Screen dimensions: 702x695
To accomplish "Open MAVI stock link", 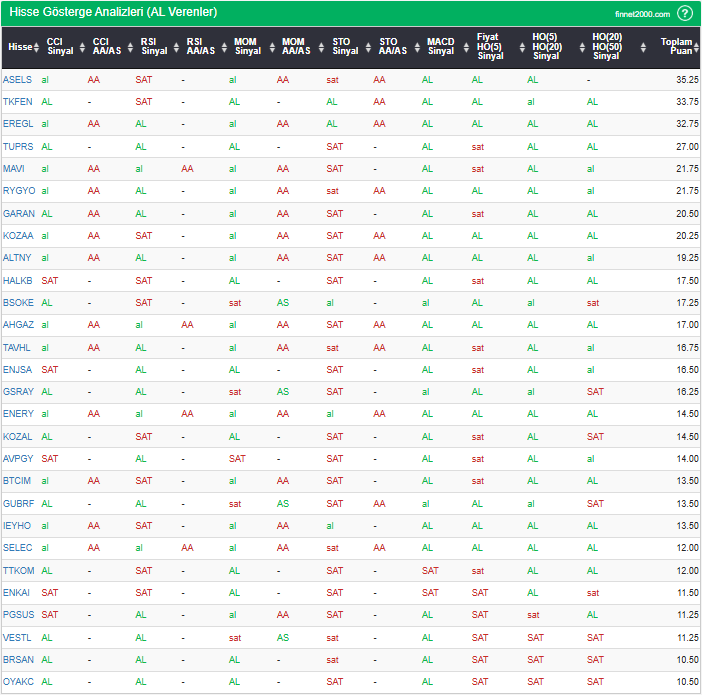I will (14, 169).
